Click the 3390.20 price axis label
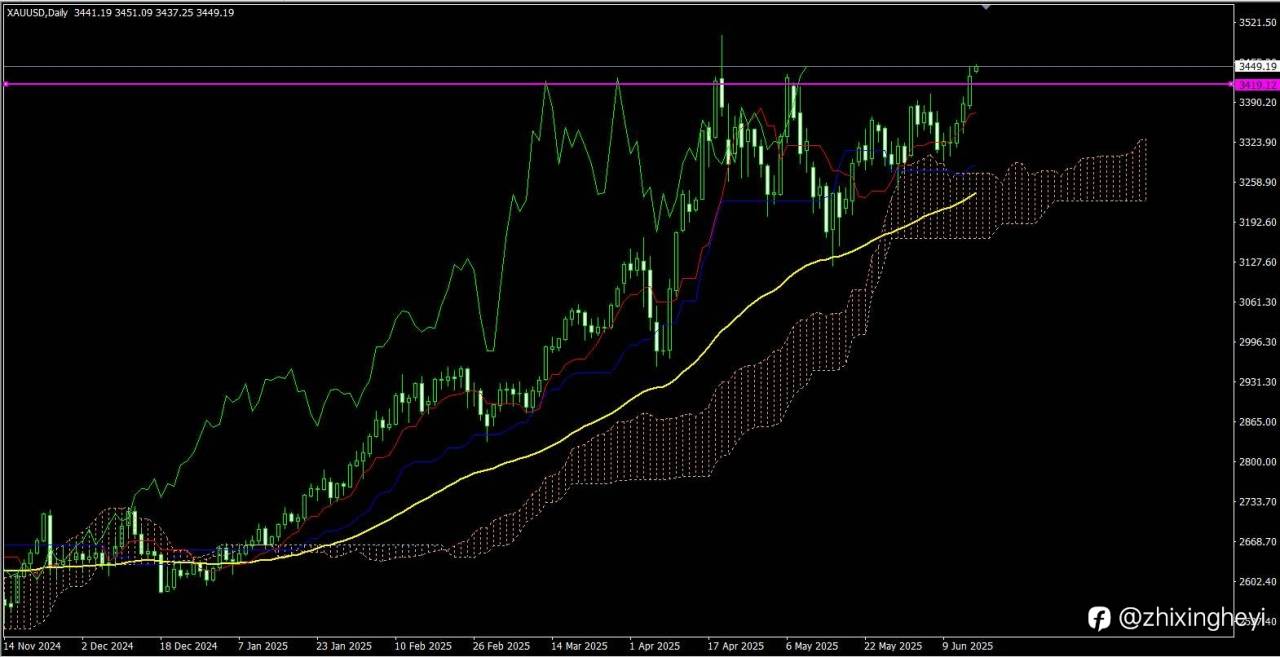 tap(1257, 102)
